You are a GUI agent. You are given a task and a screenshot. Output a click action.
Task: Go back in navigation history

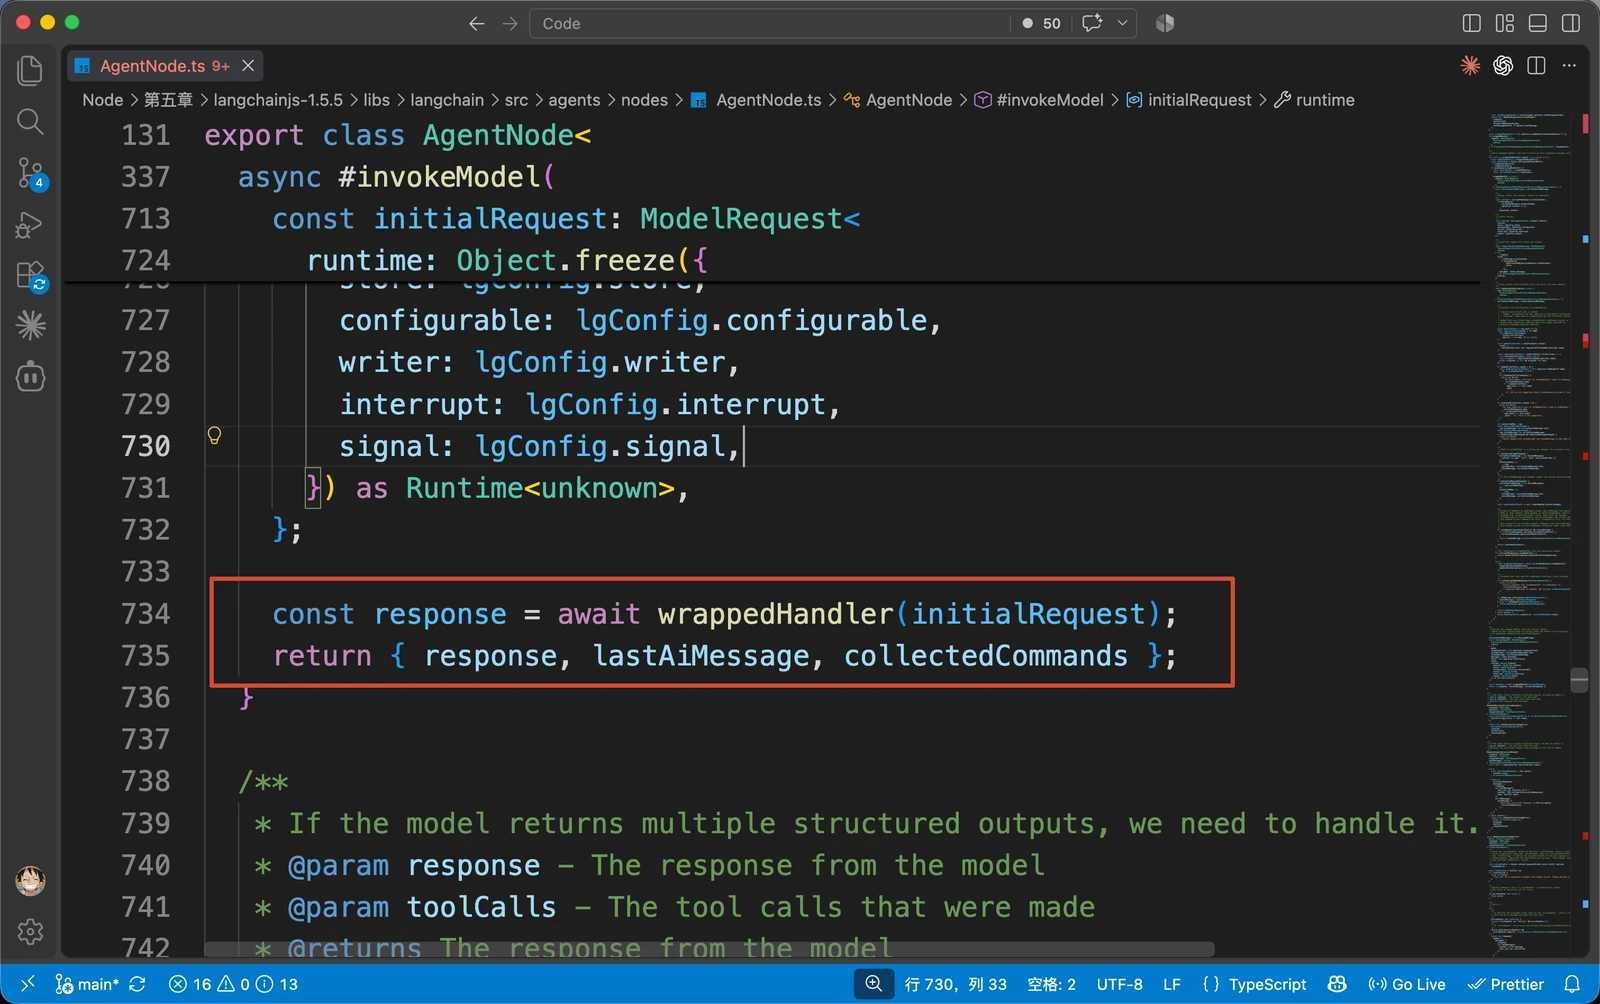[477, 23]
